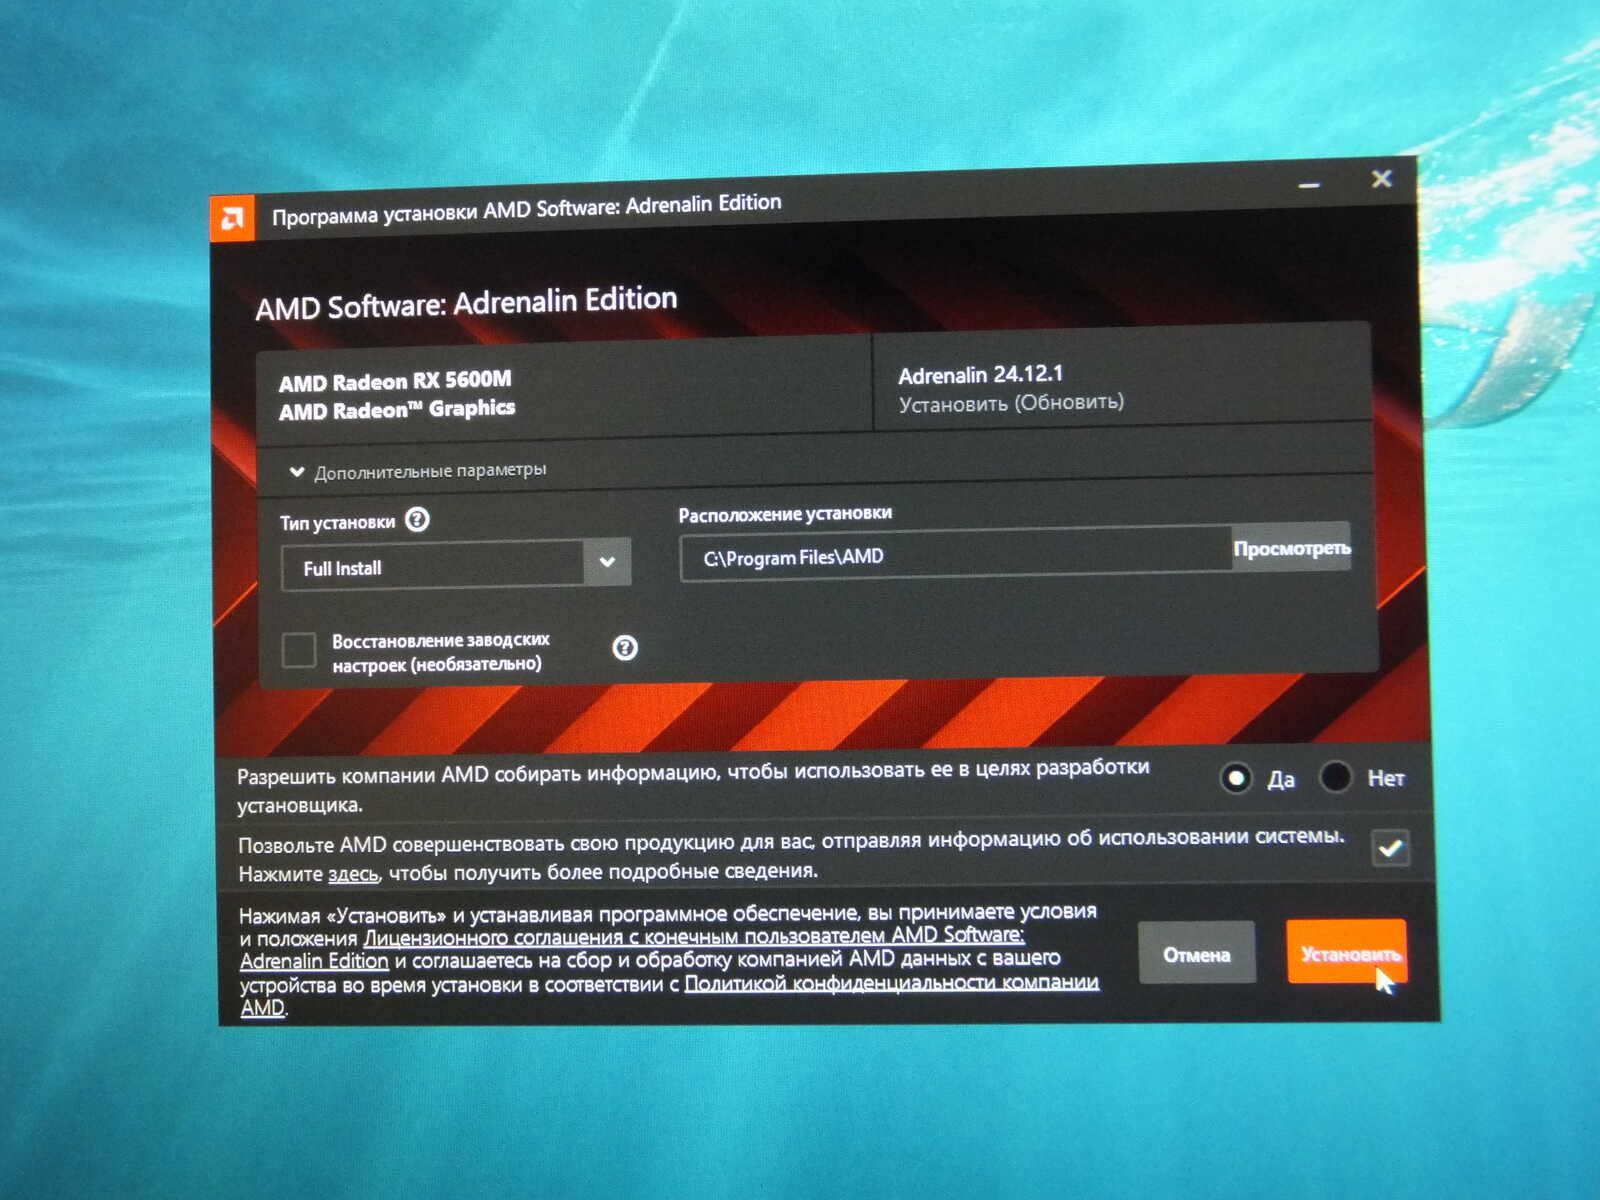Open help for the install type setting
This screenshot has width=1600, height=1200.
(417, 520)
